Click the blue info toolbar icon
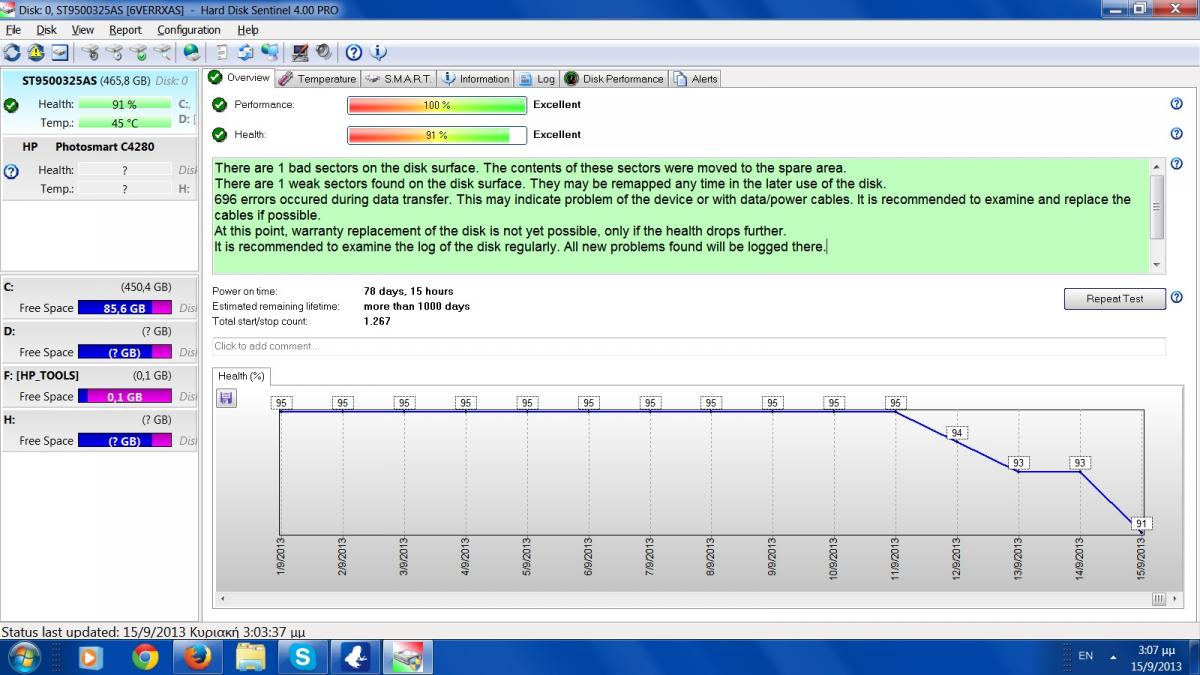1200x675 pixels. point(378,52)
